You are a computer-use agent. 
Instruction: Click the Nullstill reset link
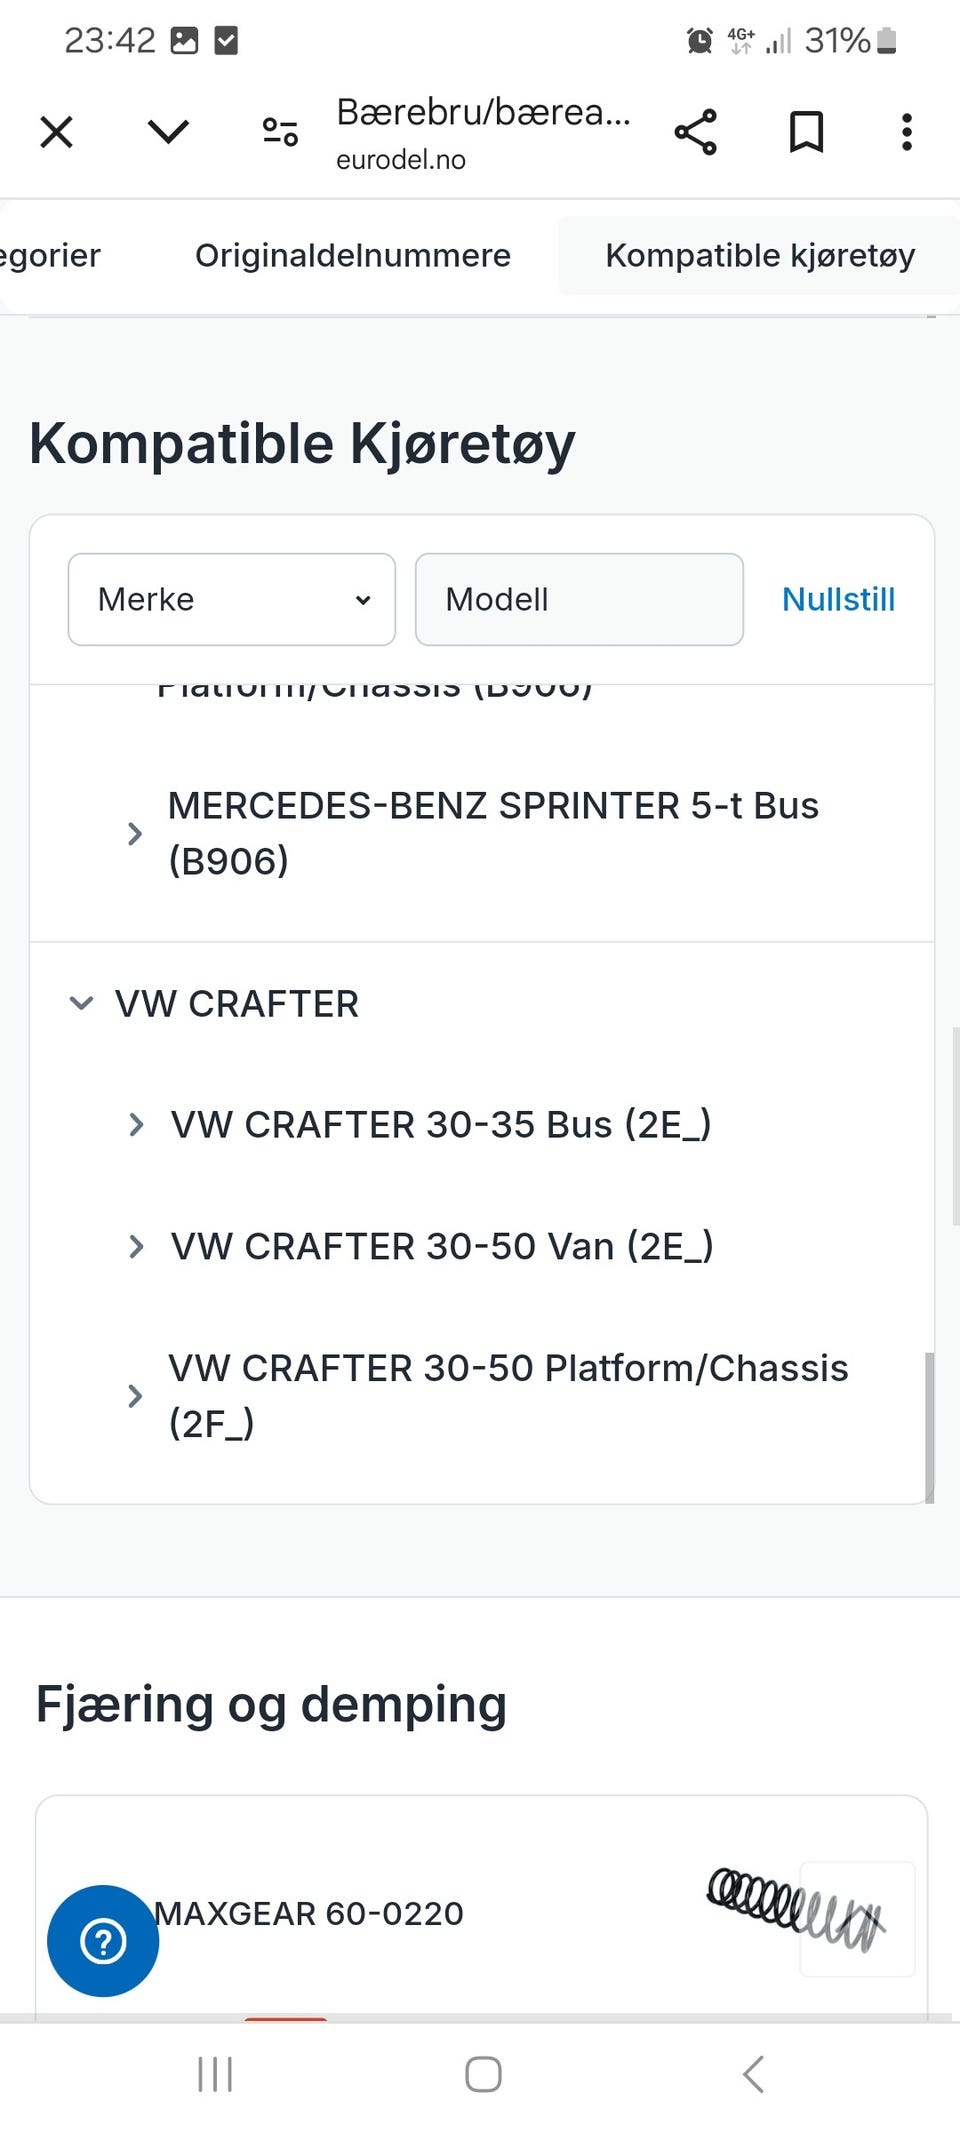pyautogui.click(x=838, y=600)
